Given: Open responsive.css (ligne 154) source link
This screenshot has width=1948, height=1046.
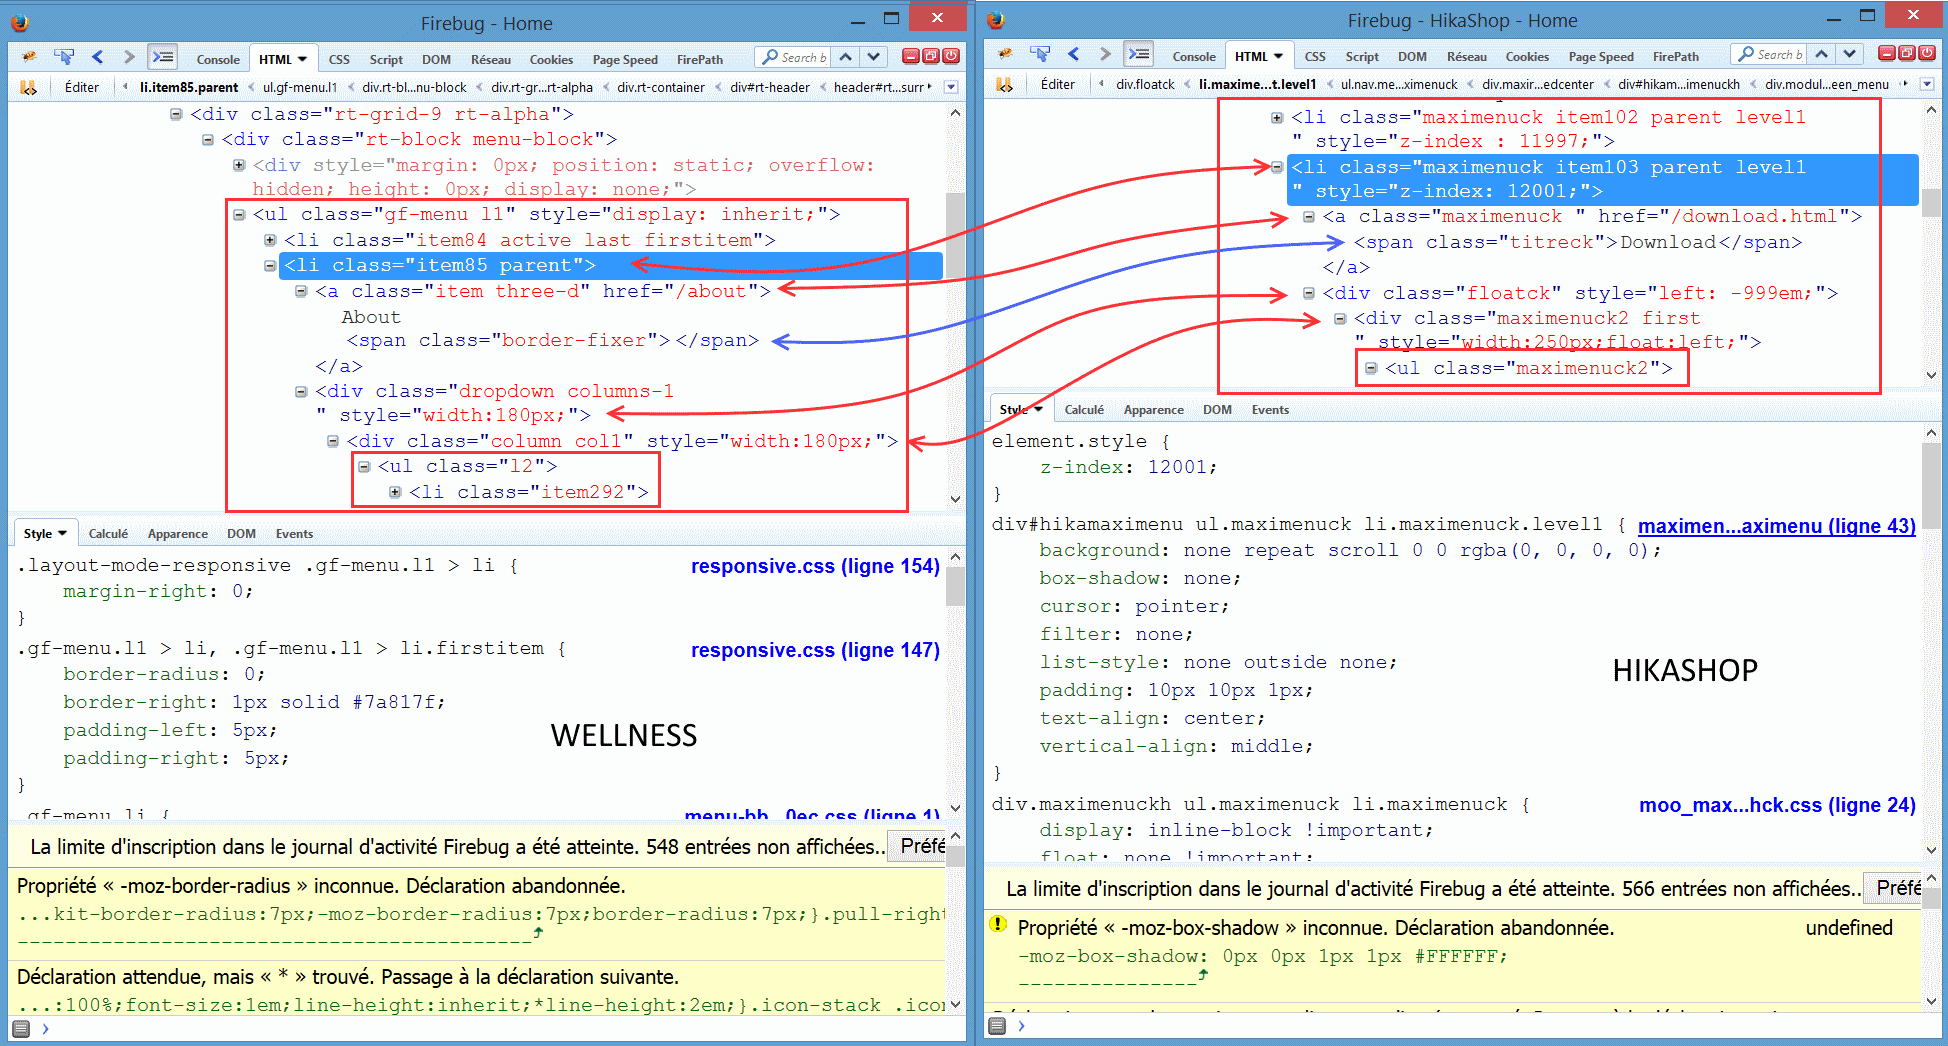Looking at the screenshot, I should coord(815,566).
